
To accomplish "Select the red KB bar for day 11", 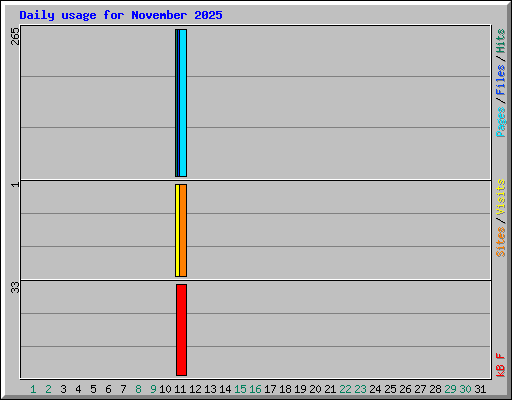I will (x=181, y=330).
